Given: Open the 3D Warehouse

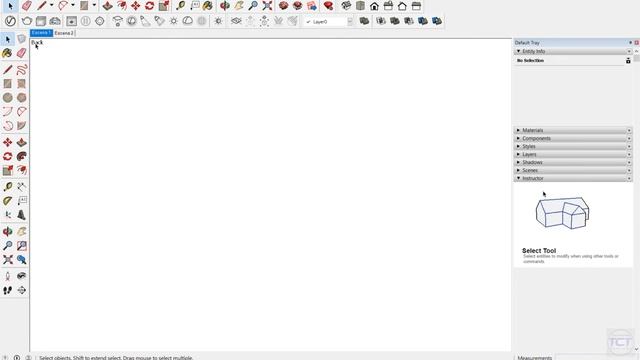Looking at the screenshot, I should pos(283,6).
